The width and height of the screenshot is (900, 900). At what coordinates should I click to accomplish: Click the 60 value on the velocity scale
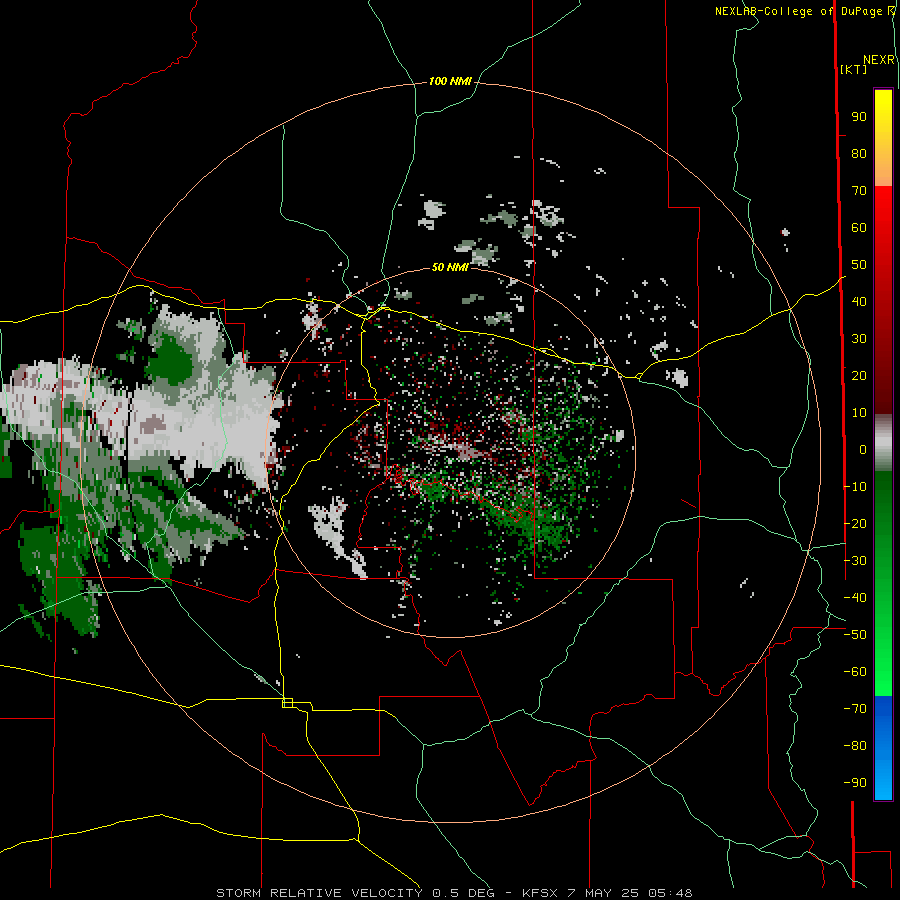[859, 228]
